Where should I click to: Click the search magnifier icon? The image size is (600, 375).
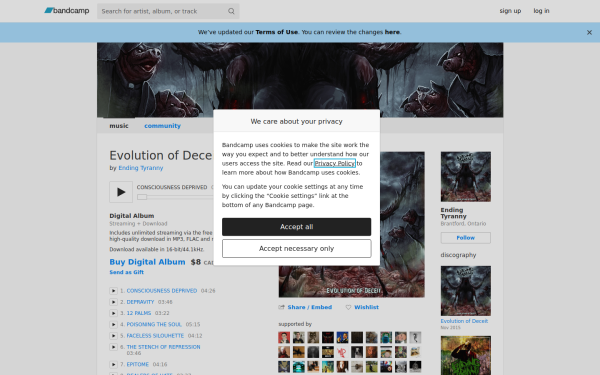pos(231,11)
